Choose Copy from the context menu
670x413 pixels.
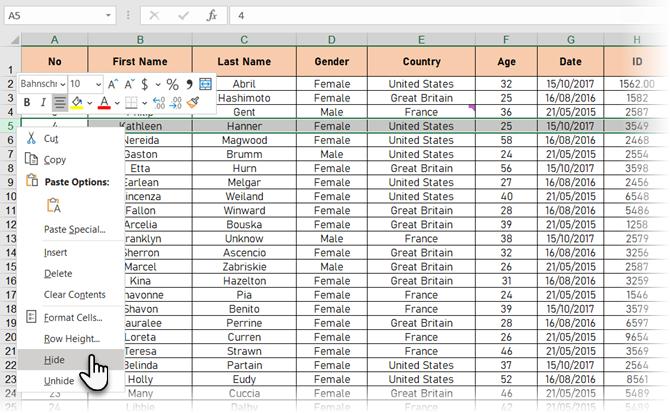click(x=71, y=159)
